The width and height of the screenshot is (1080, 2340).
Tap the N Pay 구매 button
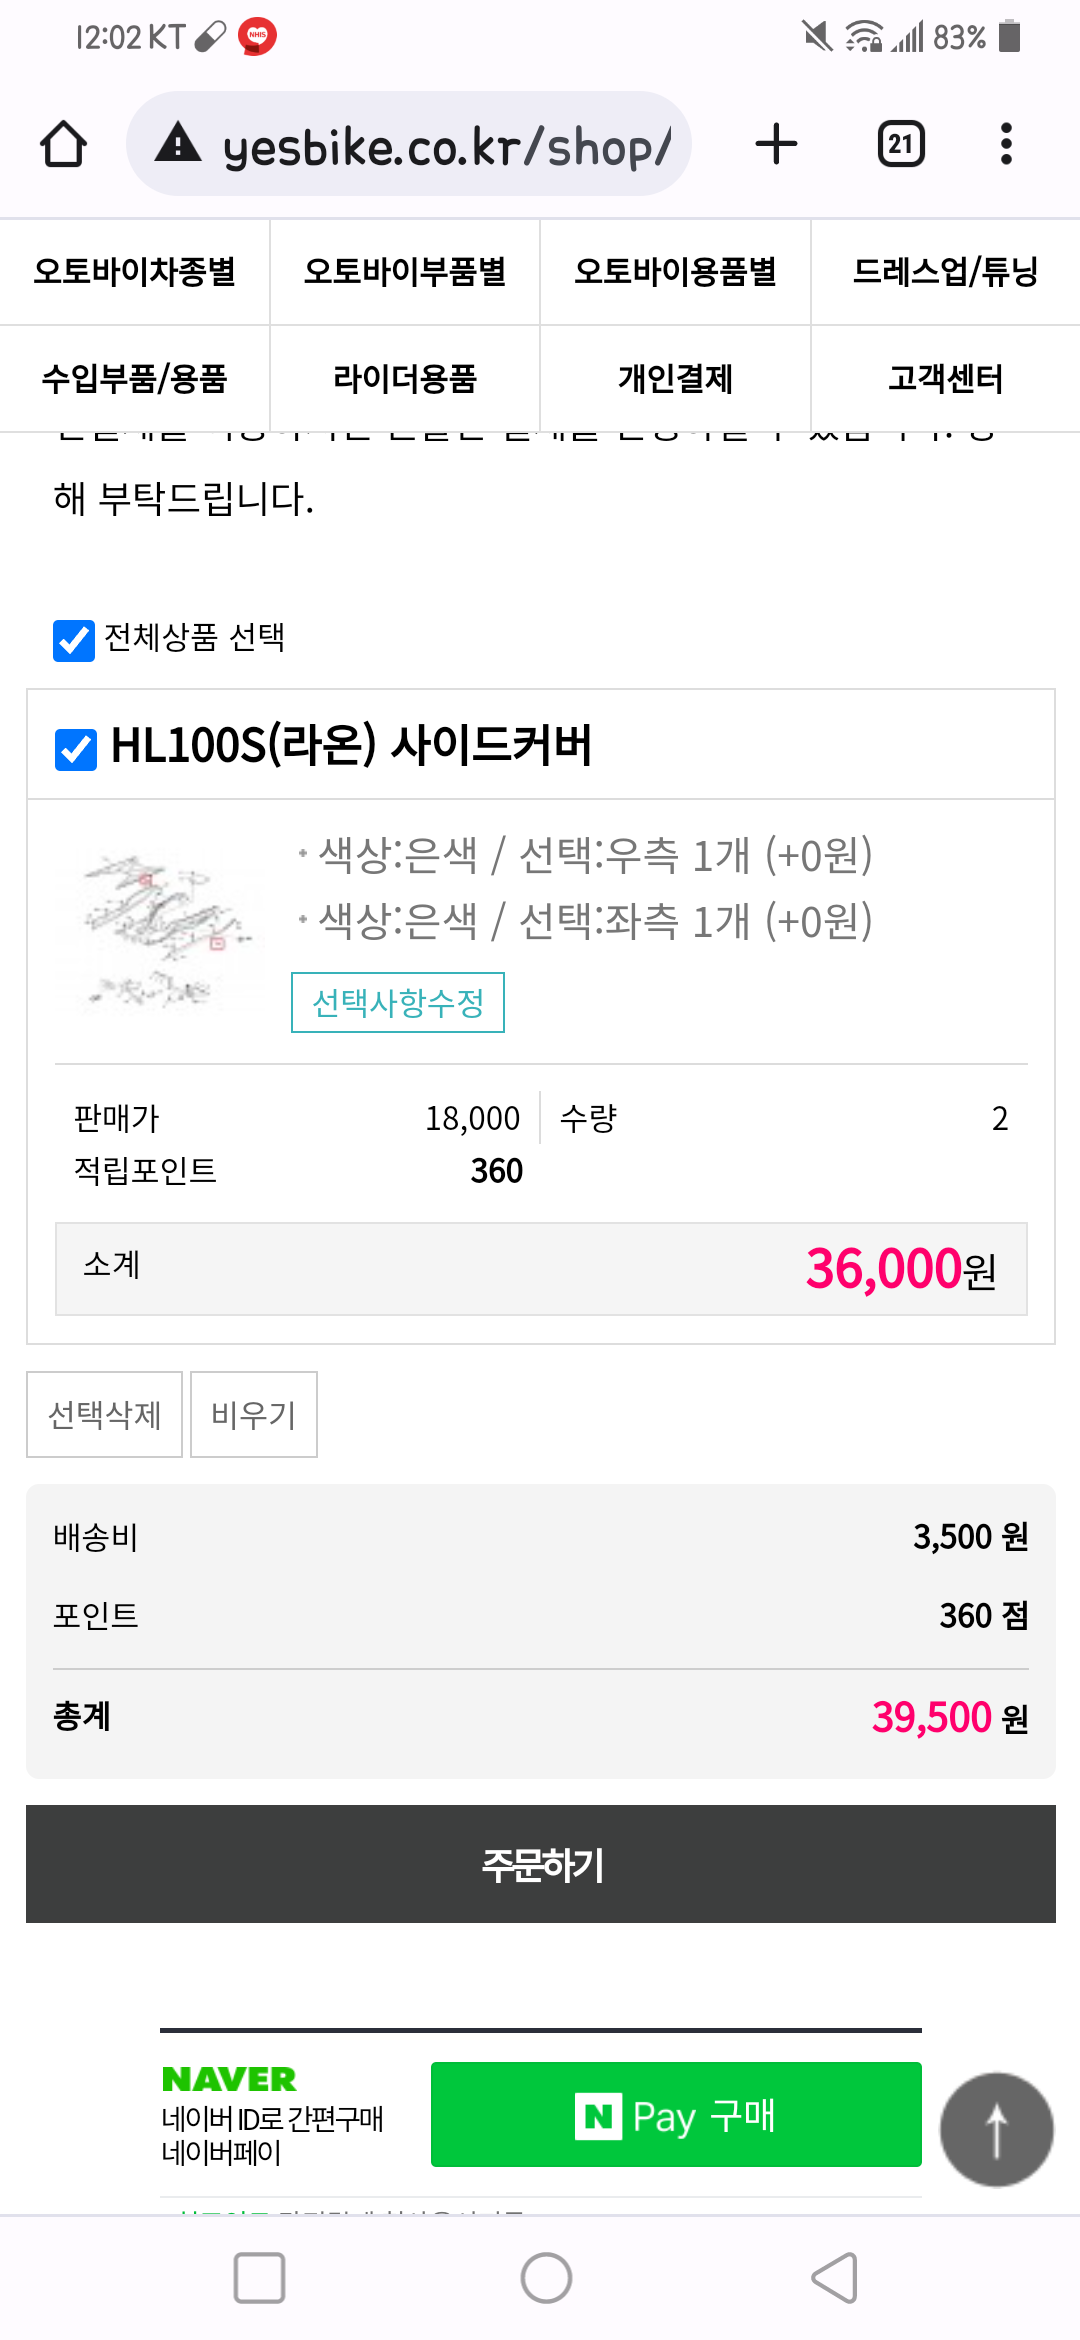676,2115
